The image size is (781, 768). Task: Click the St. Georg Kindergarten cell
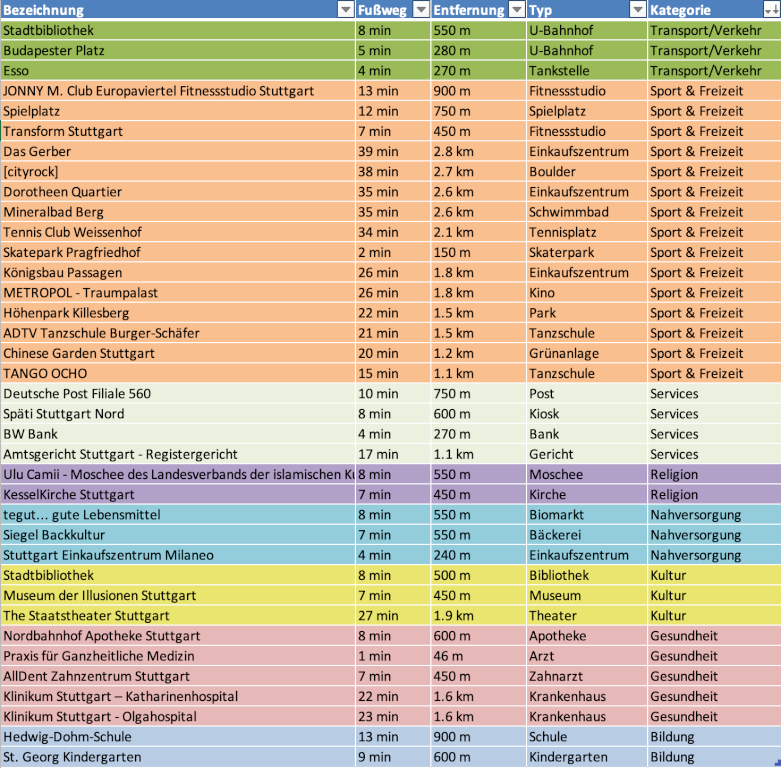[178, 757]
